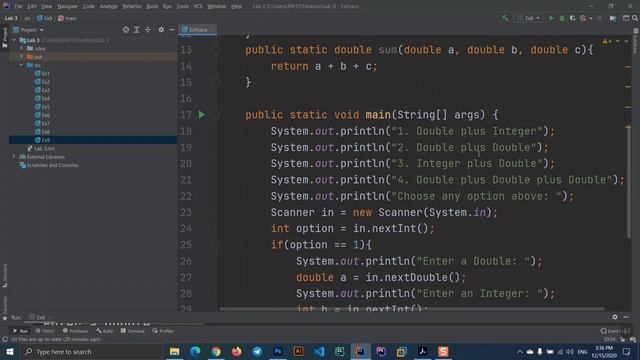Click the locate/select opened file target icon
Viewport: 640px width, 360px height.
[x=126, y=30]
